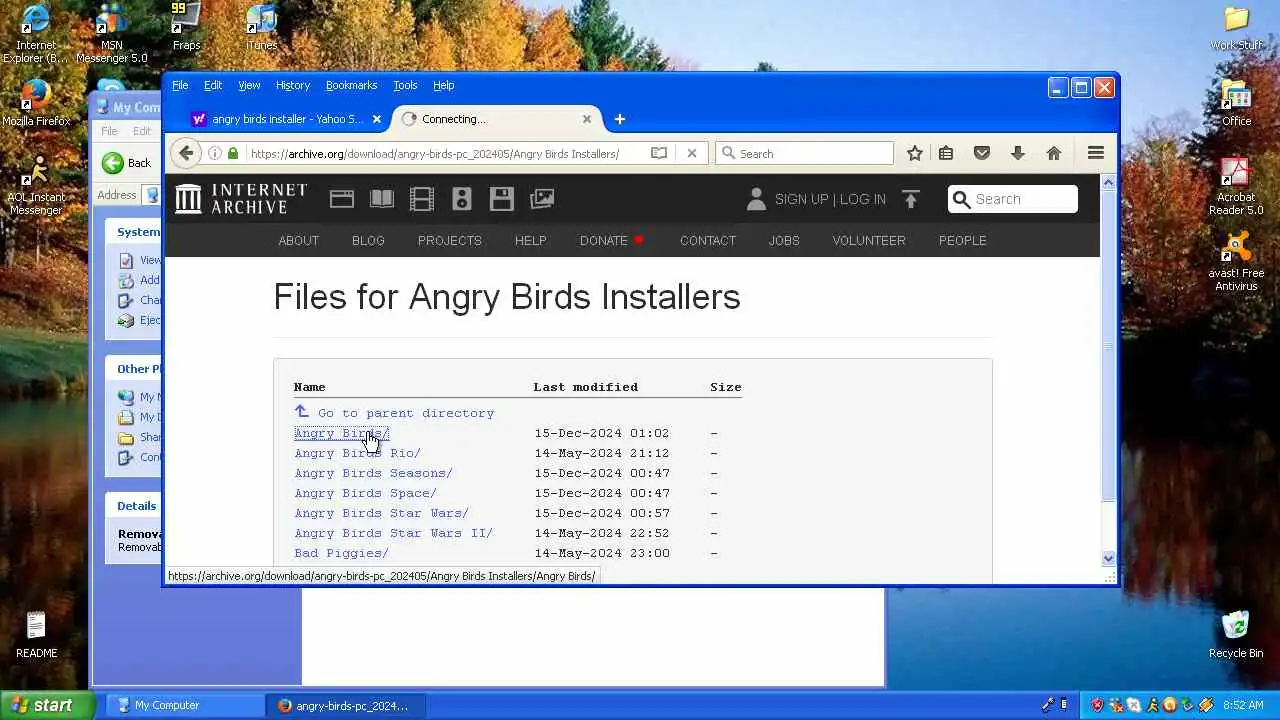Image resolution: width=1280 pixels, height=720 pixels.
Task: Select the README desktop file
Action: (x=36, y=634)
